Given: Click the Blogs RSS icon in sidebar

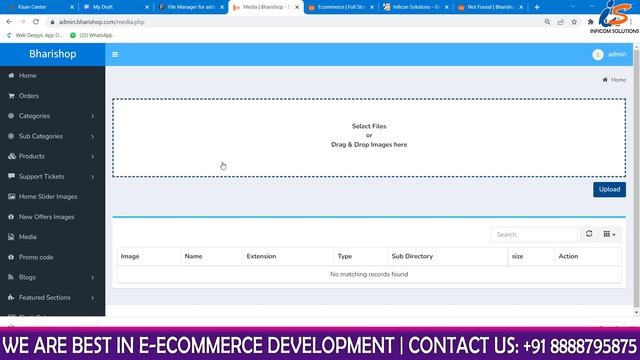Looking at the screenshot, I should 11,277.
